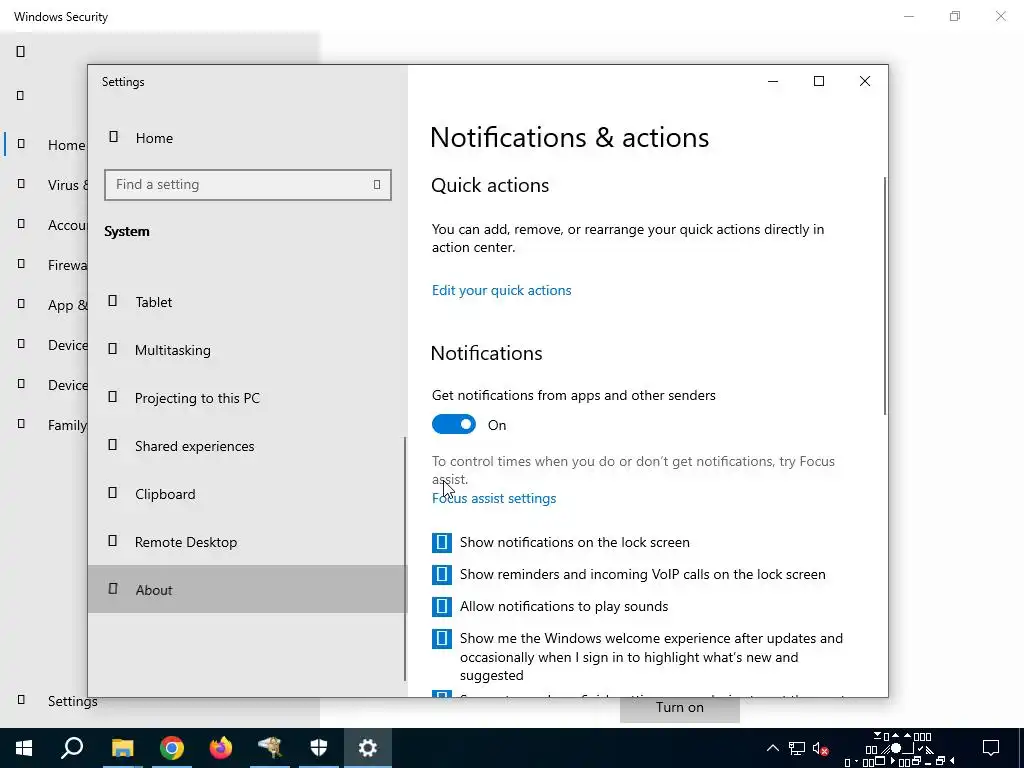
Task: Open Focus assist settings link
Action: (x=494, y=498)
